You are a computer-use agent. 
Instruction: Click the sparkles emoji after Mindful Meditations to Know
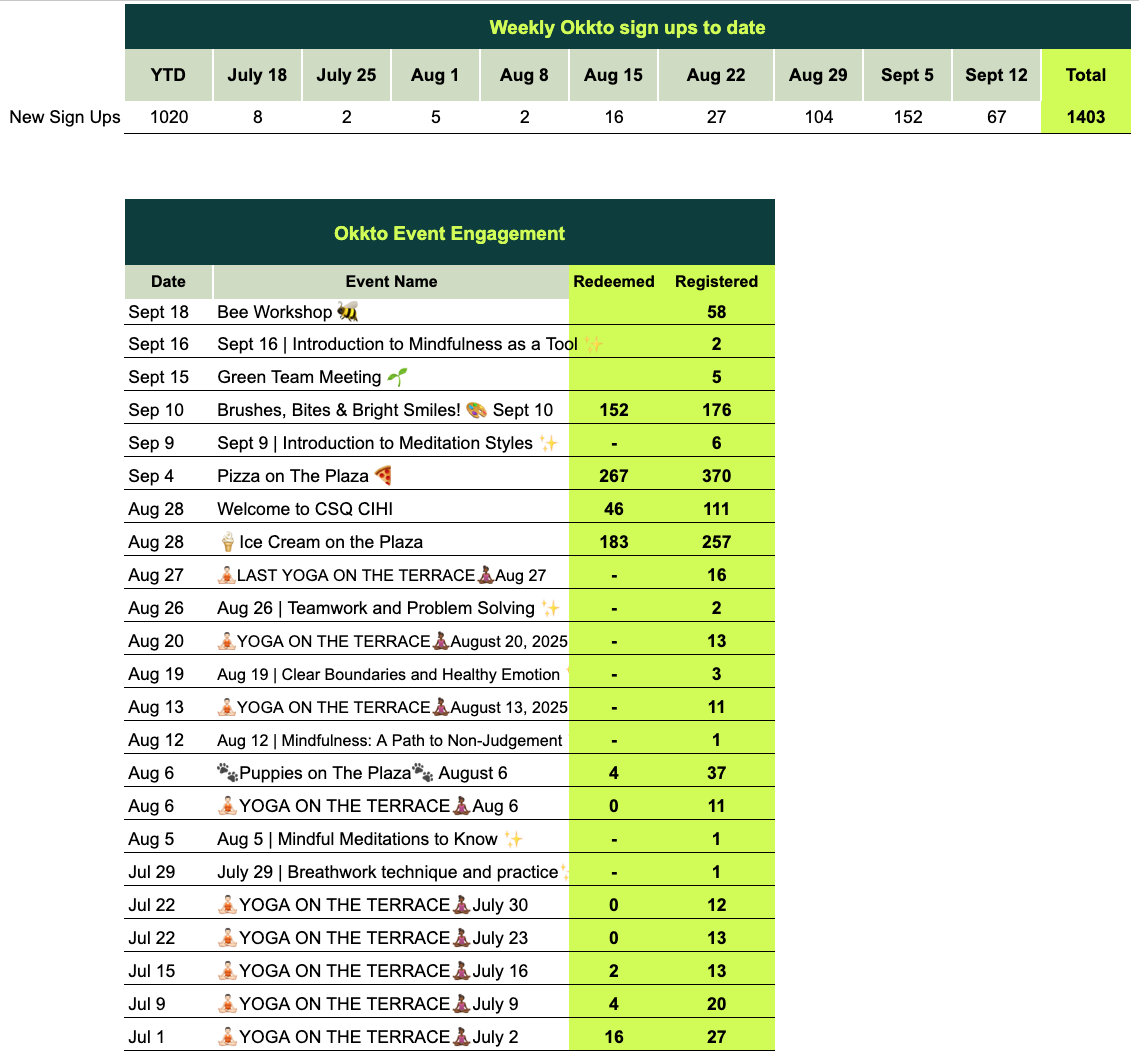point(513,839)
